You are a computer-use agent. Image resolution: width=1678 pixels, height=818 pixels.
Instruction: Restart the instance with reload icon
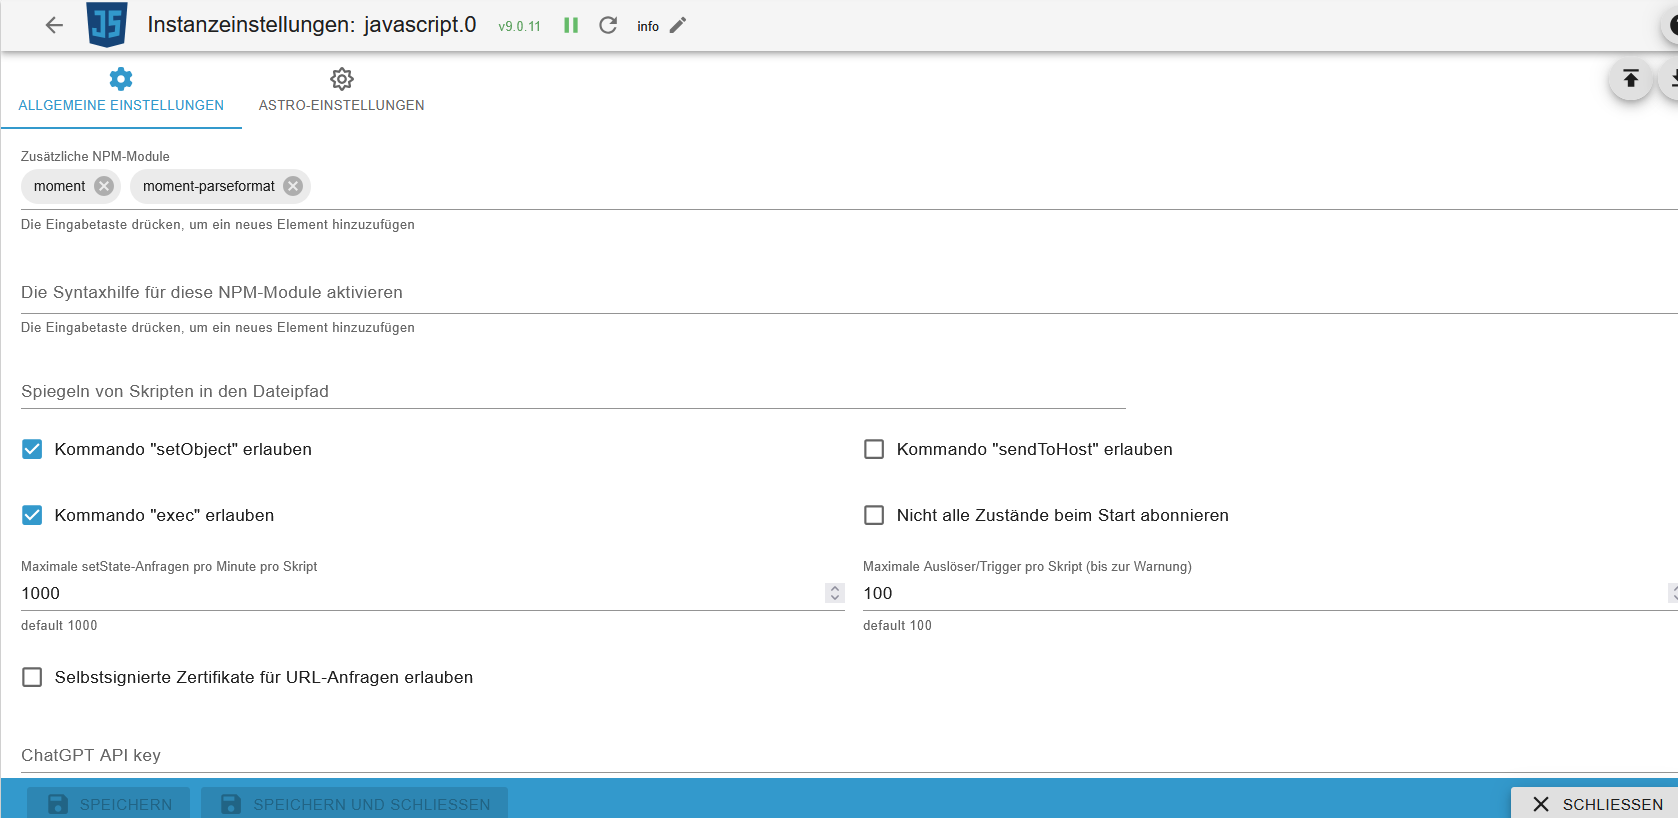click(608, 25)
